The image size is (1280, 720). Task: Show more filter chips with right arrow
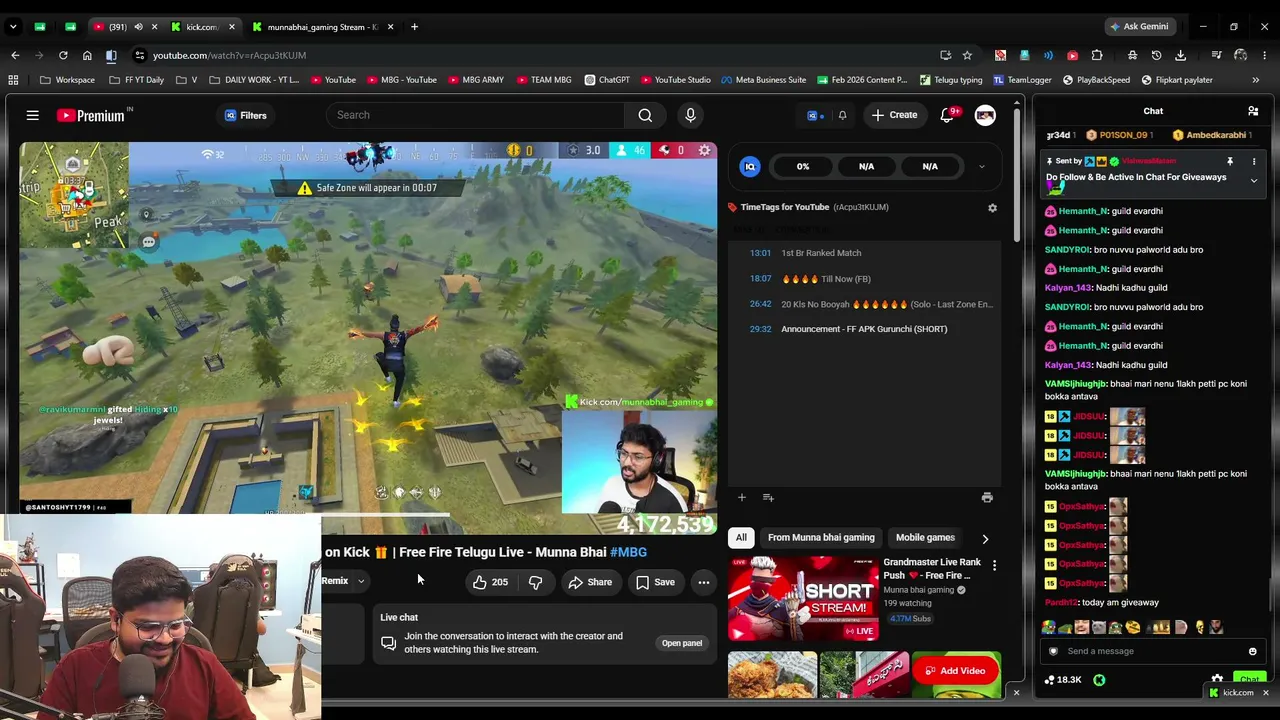985,539
